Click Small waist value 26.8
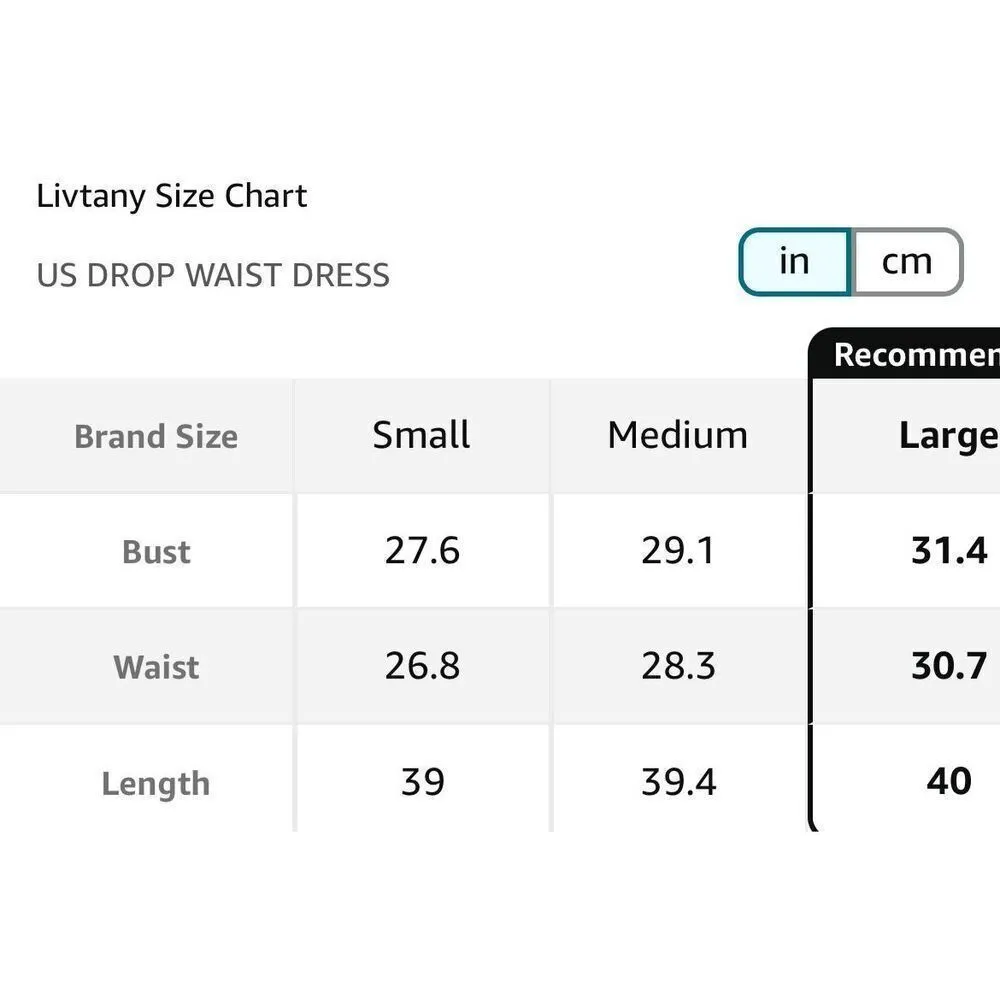 click(x=422, y=666)
